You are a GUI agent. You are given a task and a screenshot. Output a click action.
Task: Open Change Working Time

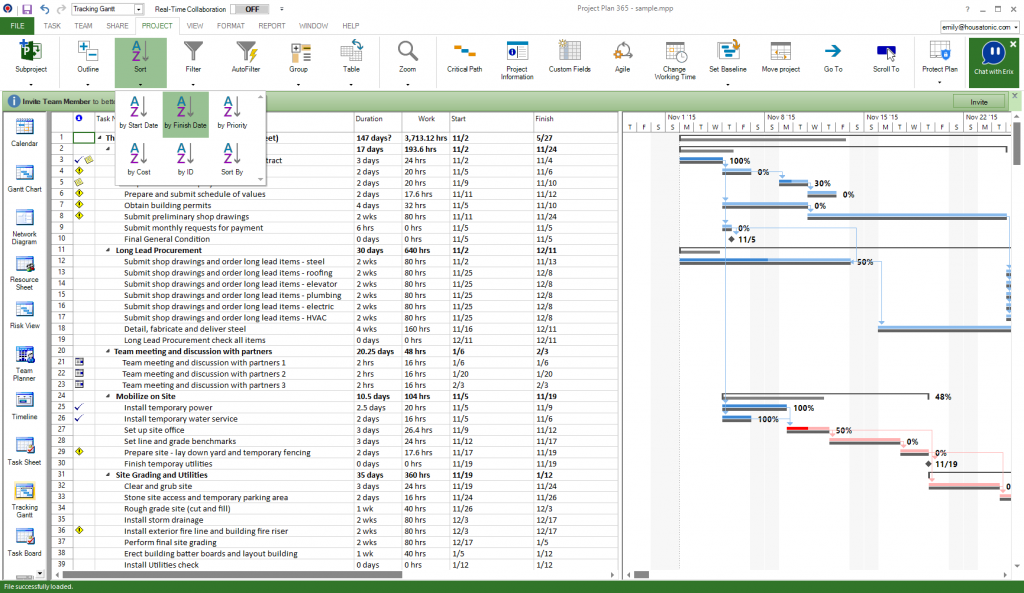[x=675, y=60]
